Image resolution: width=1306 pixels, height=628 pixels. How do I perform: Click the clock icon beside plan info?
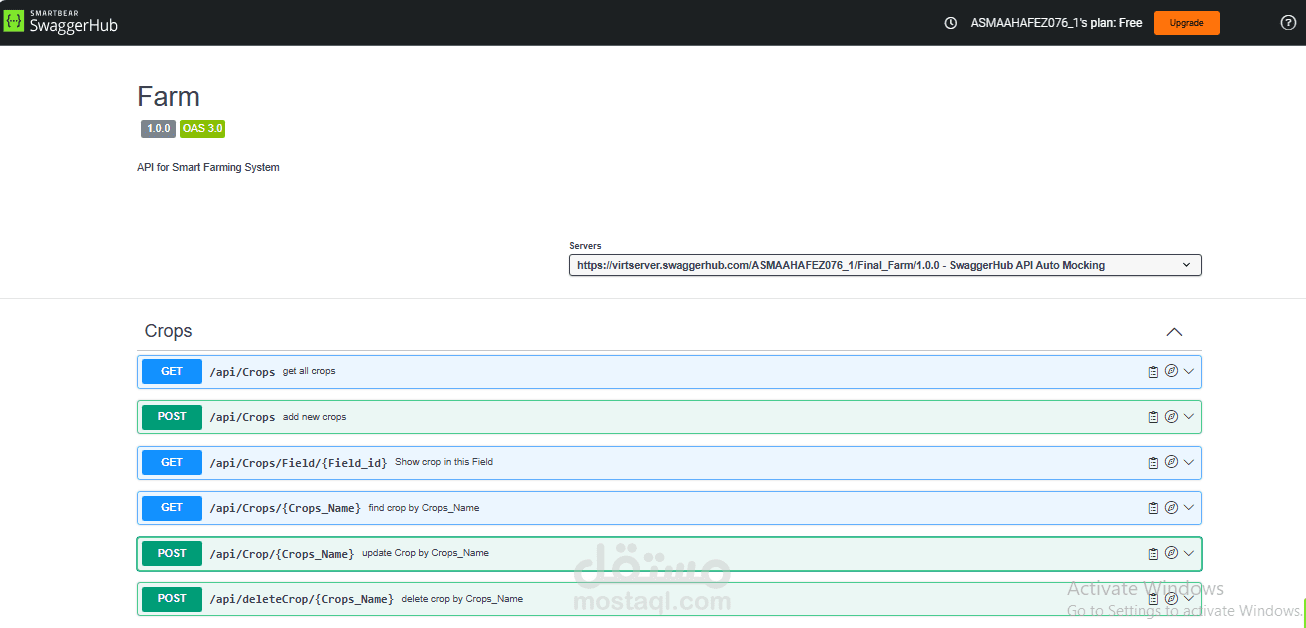click(x=951, y=23)
